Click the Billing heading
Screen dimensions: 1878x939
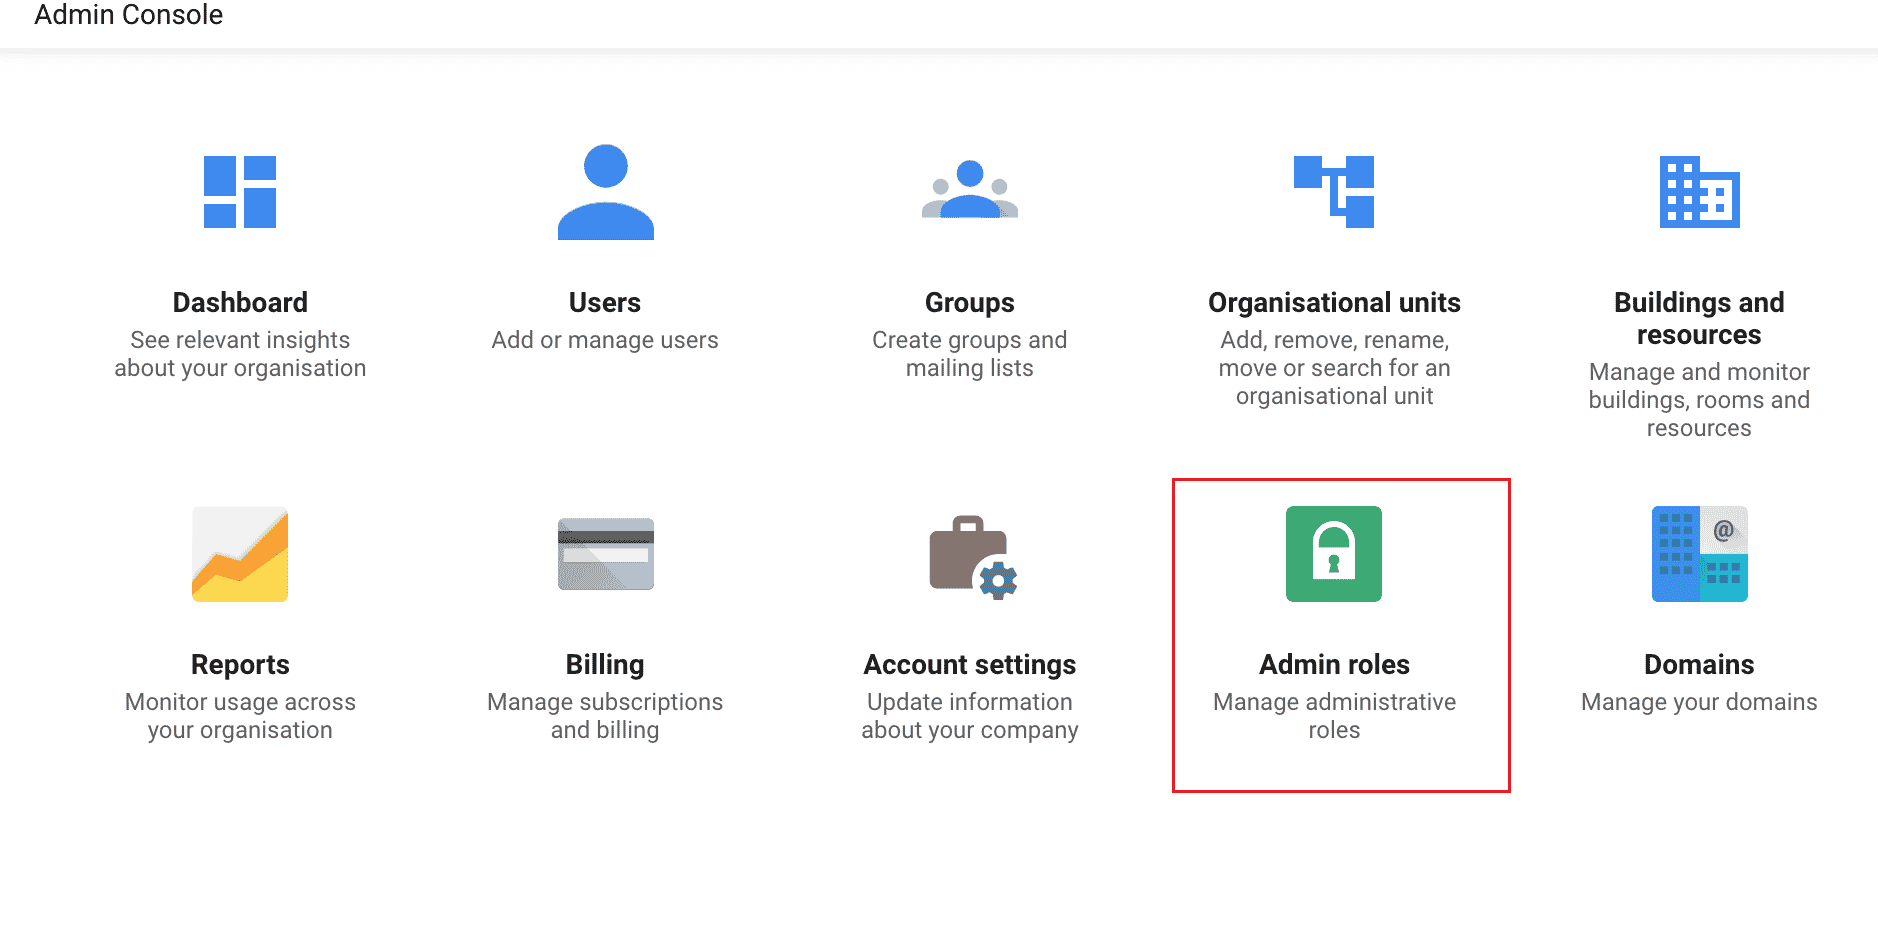[605, 665]
